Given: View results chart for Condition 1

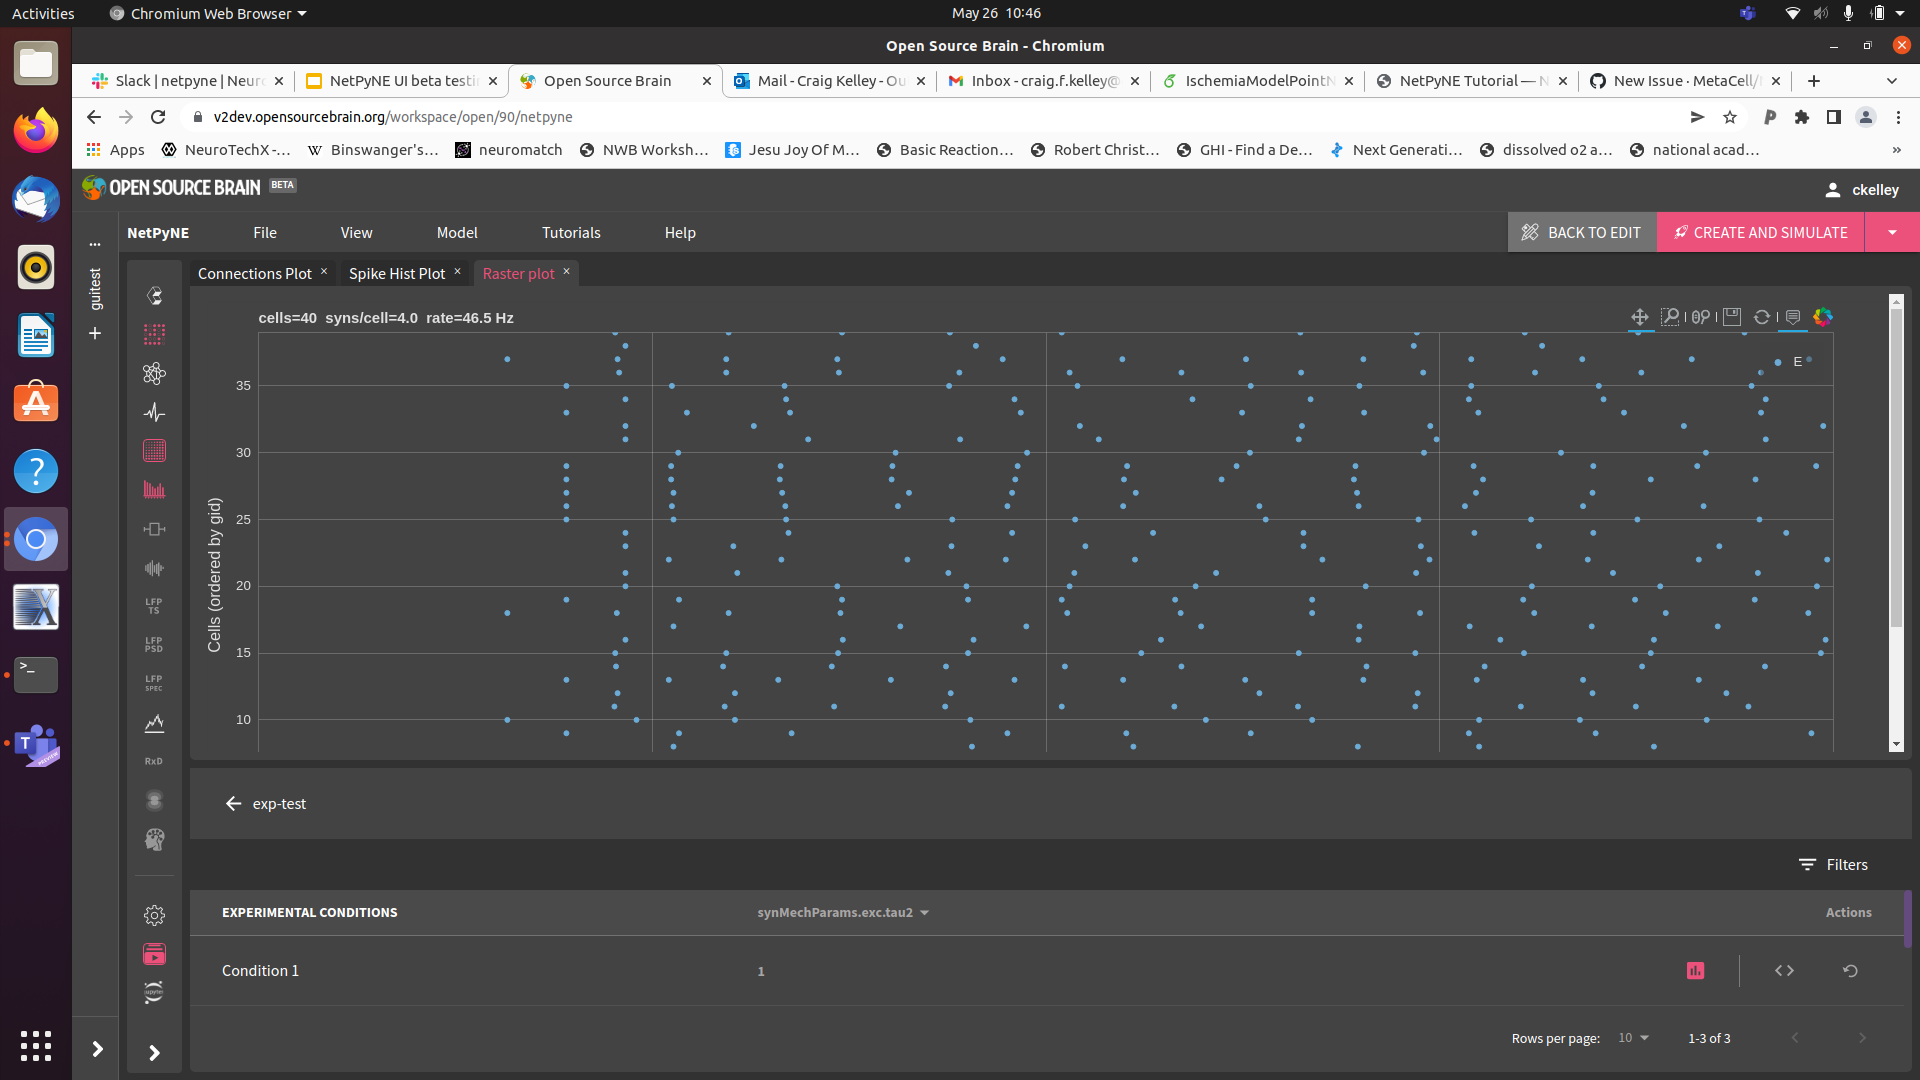Looking at the screenshot, I should [x=1695, y=971].
